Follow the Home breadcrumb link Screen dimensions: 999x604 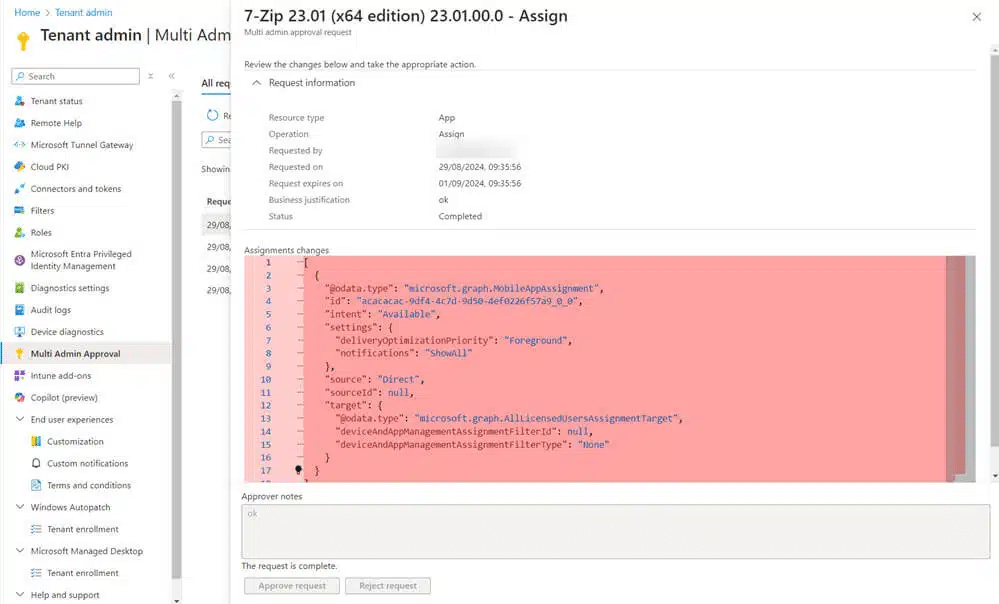27,13
